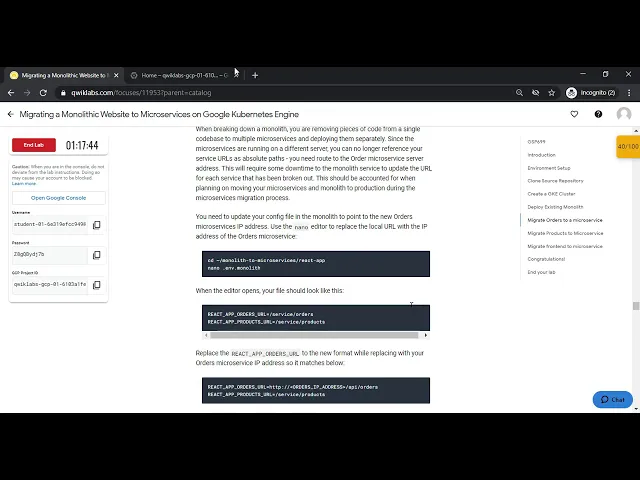
Task: Go back with the browser back arrow
Action: click(x=11, y=93)
